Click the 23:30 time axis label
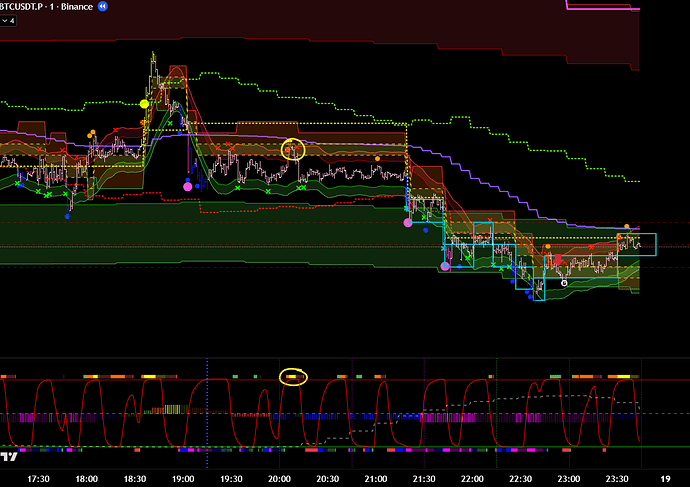 [x=617, y=479]
